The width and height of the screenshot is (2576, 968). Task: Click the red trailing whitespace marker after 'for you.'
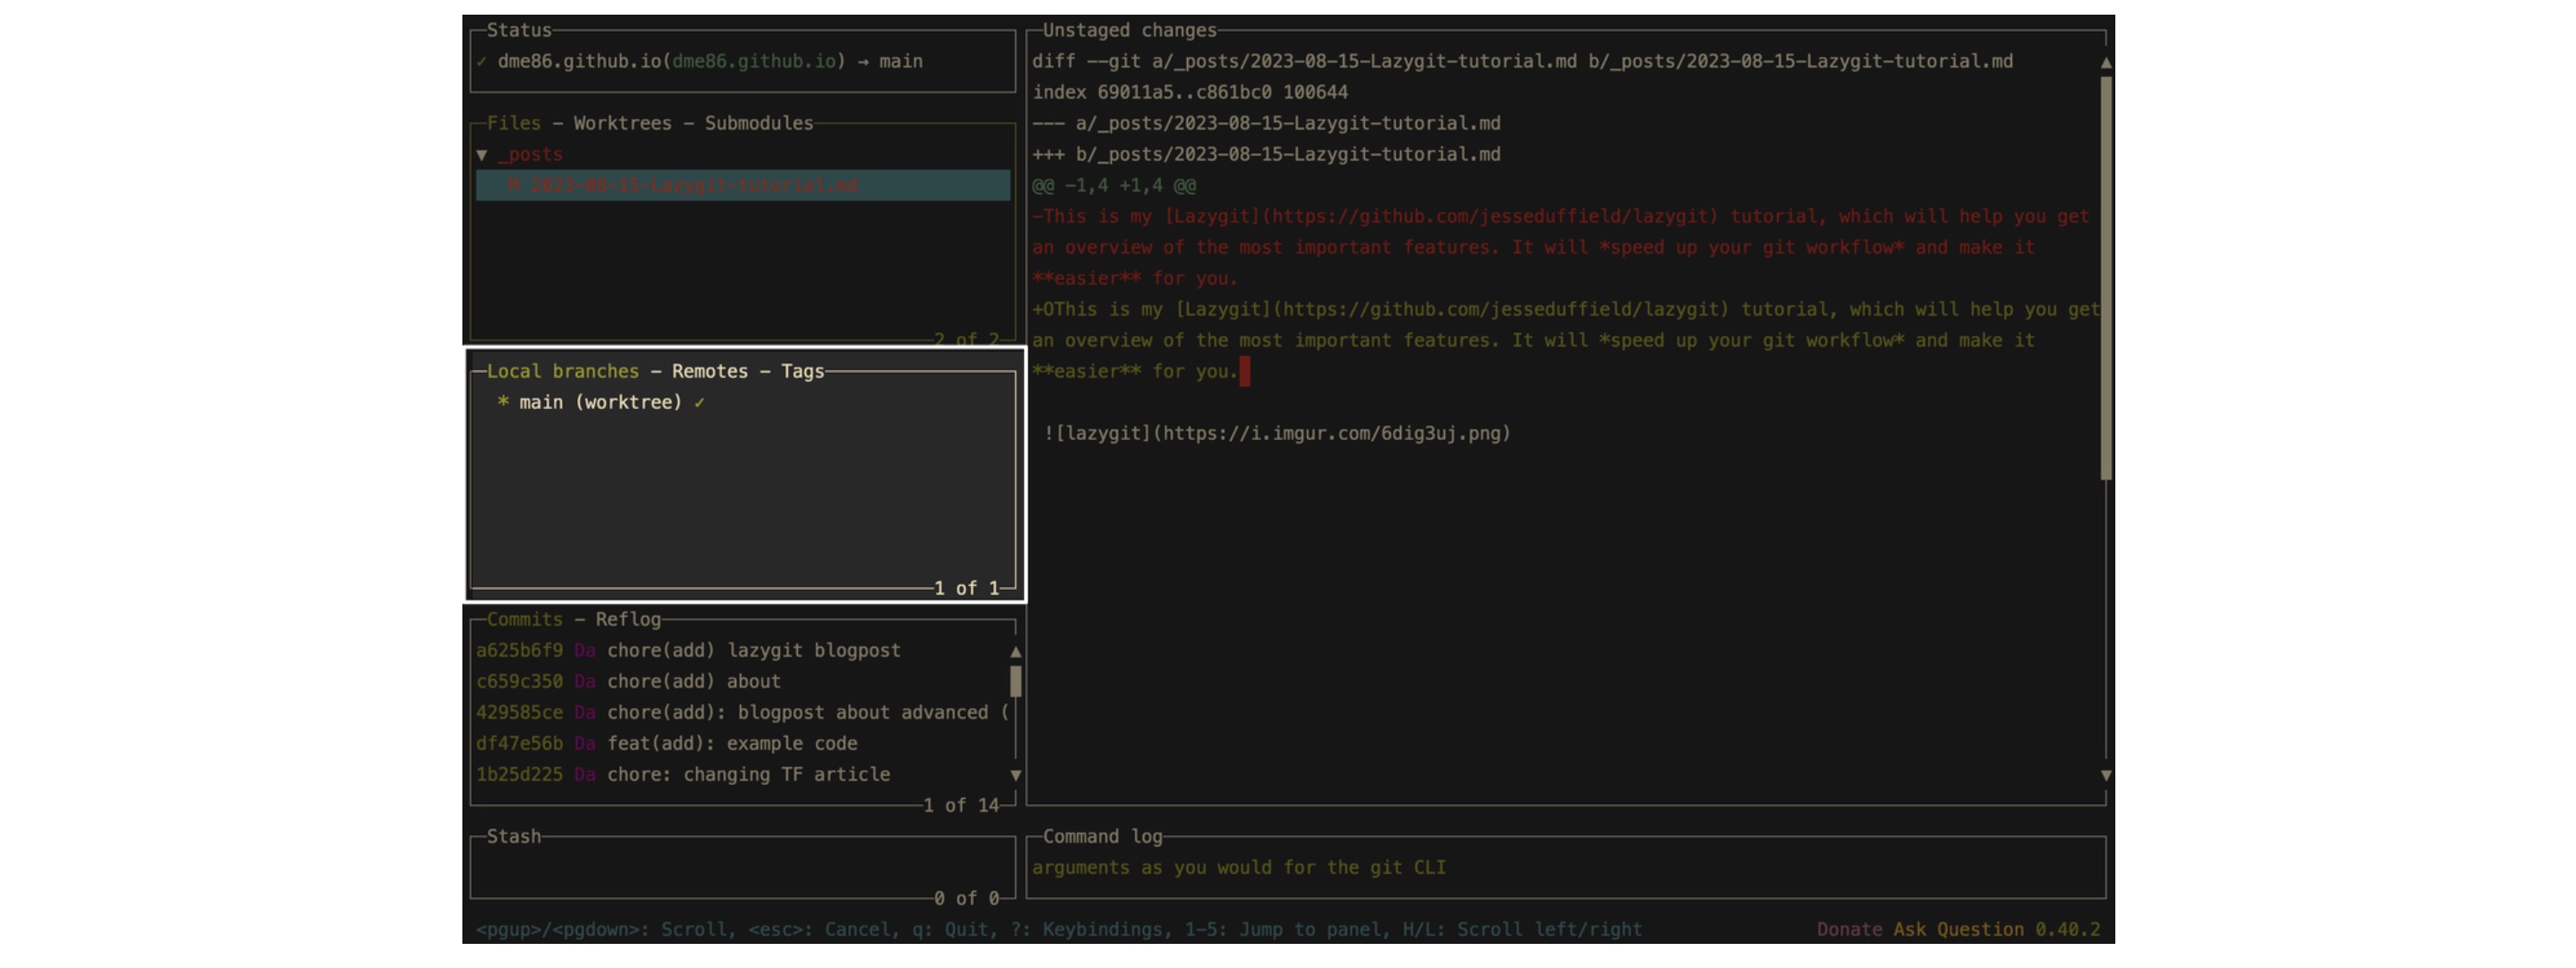click(x=1245, y=372)
